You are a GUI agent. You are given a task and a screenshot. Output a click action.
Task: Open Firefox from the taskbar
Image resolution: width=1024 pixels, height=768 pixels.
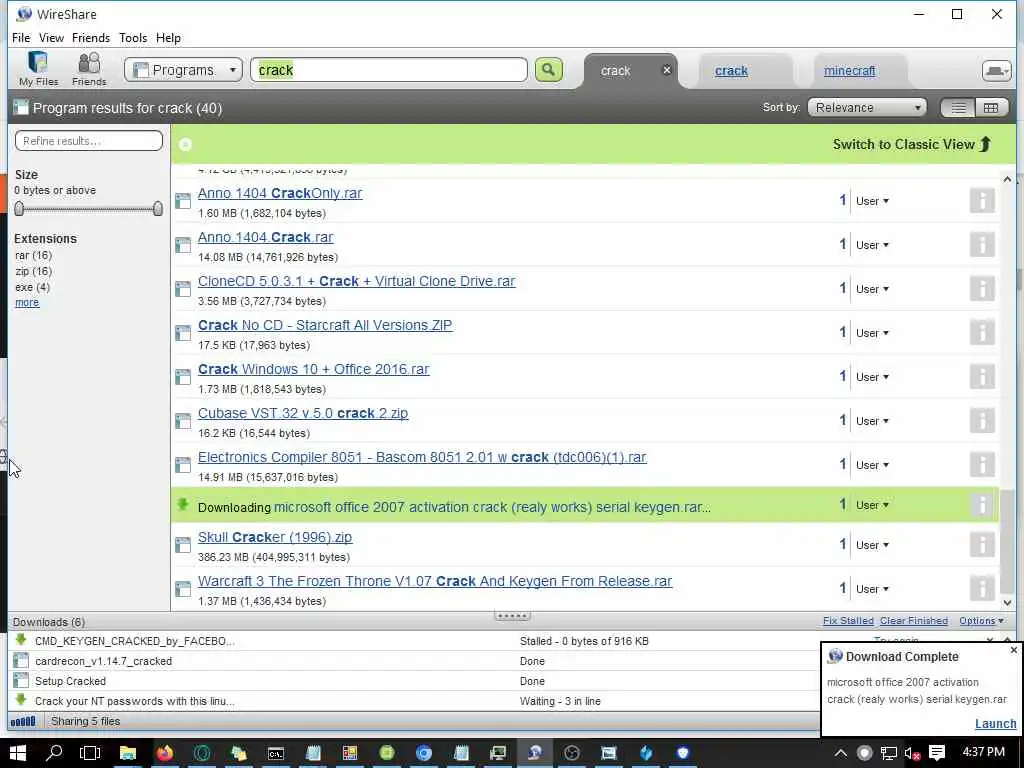[x=165, y=753]
